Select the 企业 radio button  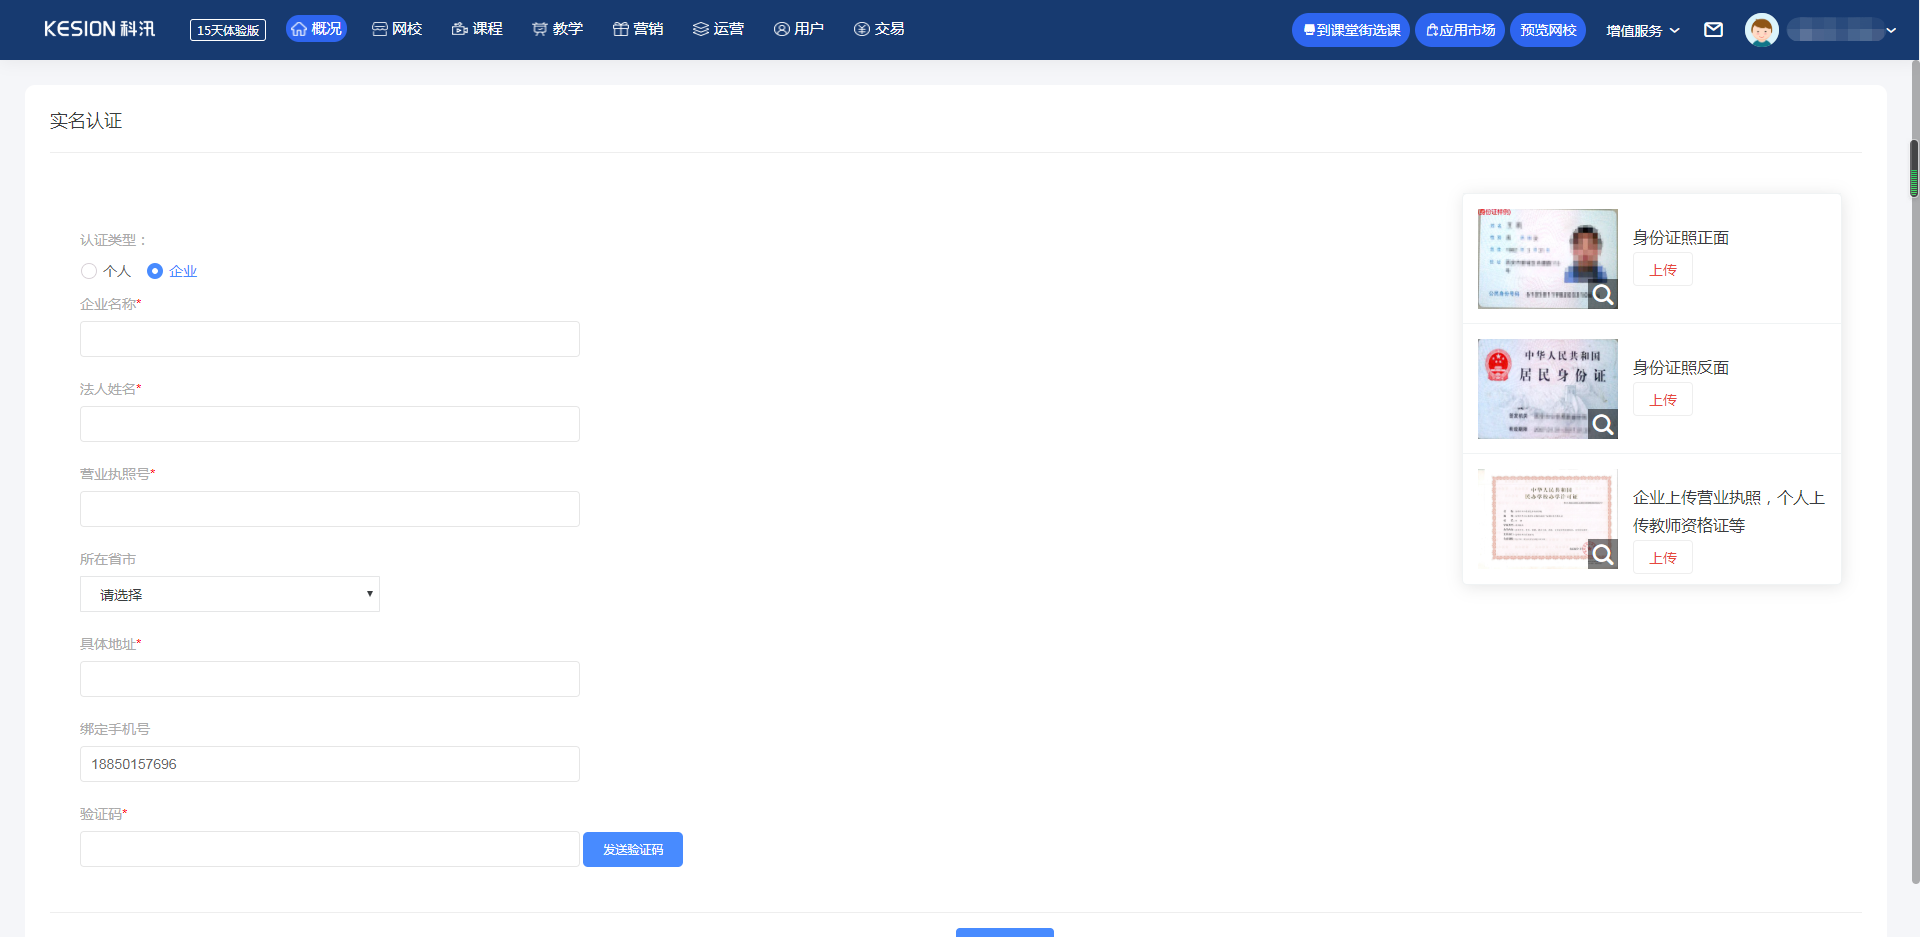(155, 271)
